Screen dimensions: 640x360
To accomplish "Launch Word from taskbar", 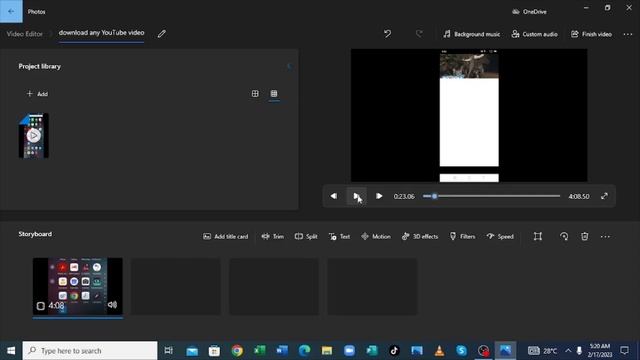I will pos(282,351).
